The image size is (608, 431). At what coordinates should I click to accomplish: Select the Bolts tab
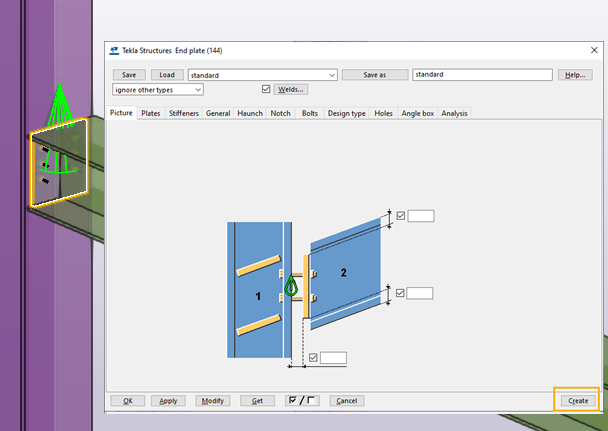310,113
